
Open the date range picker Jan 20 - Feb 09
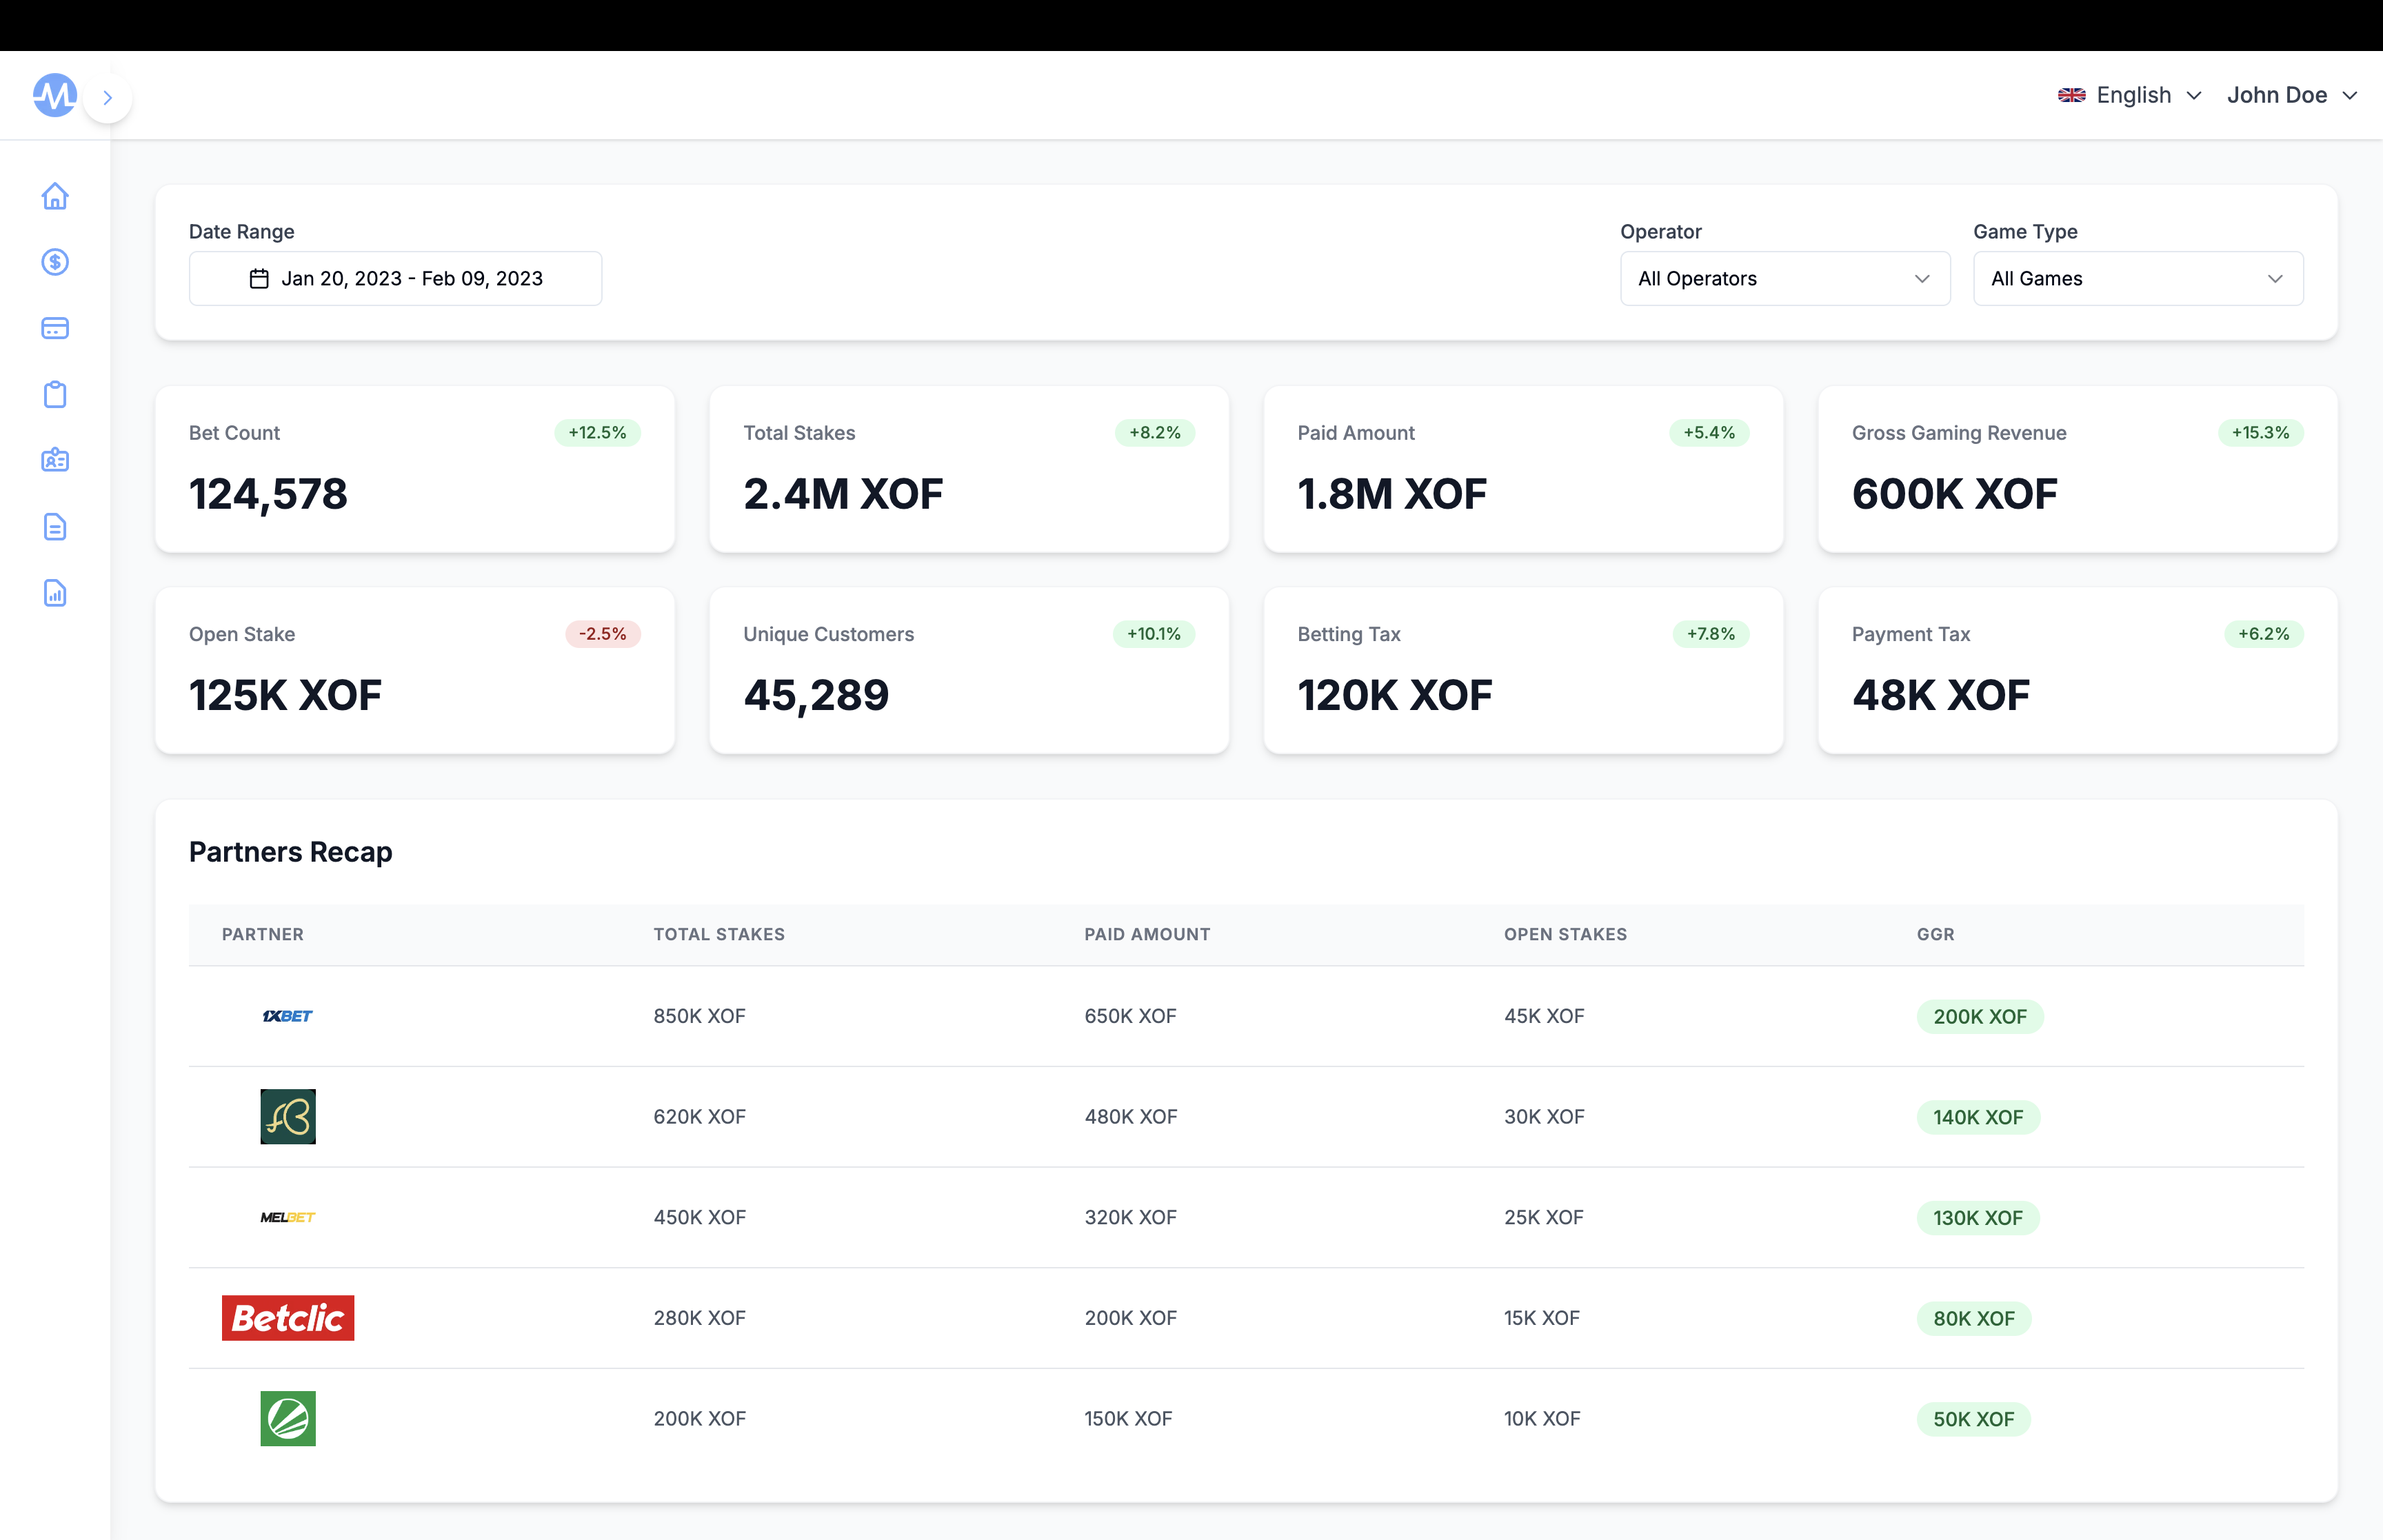coord(394,278)
